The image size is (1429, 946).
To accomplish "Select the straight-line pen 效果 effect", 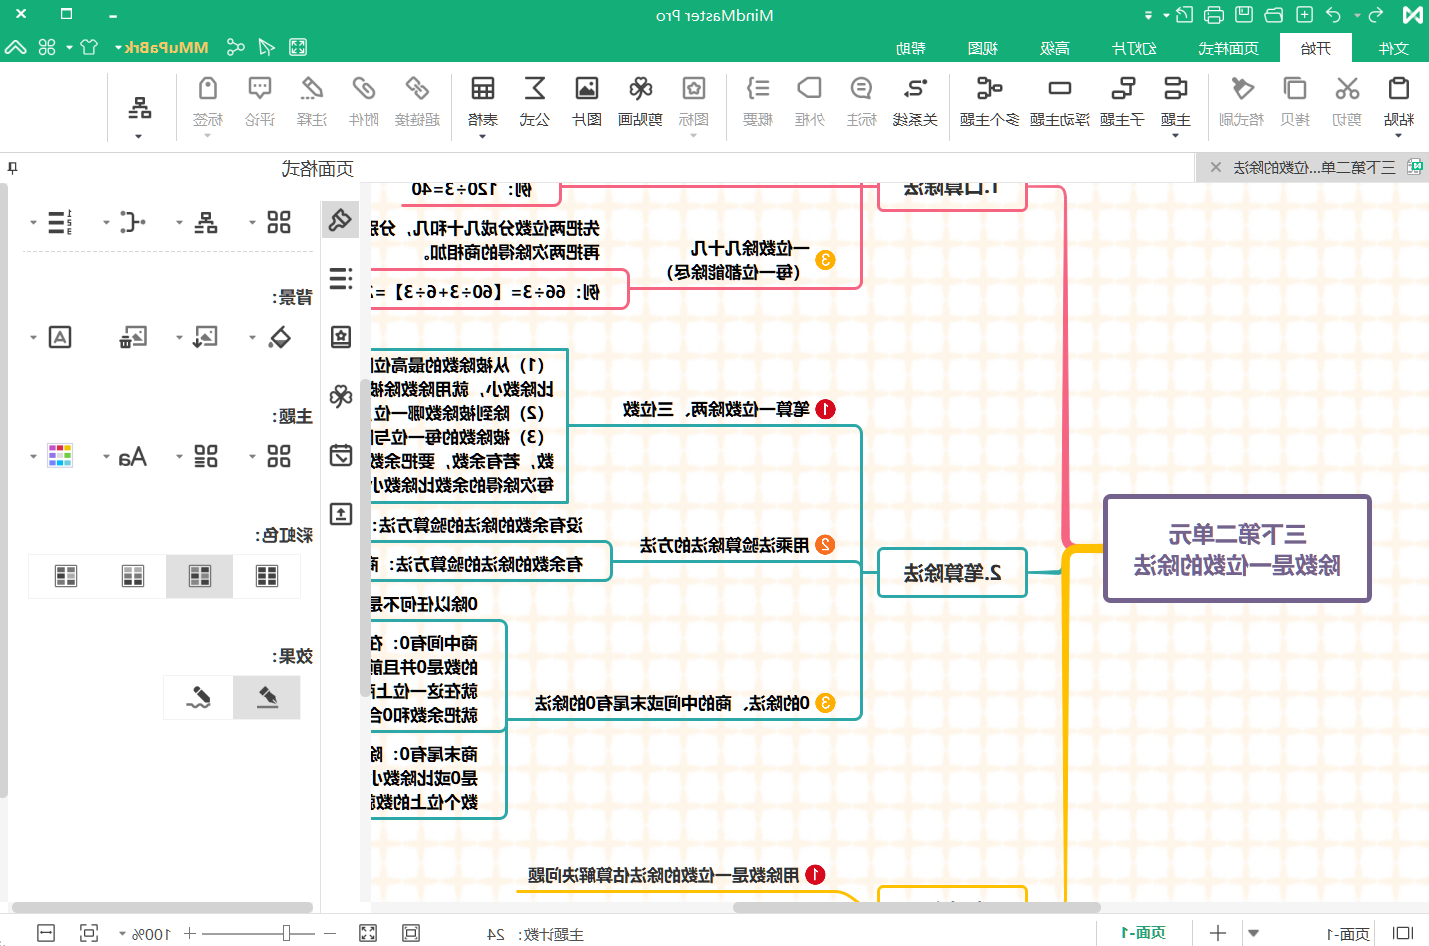I will pyautogui.click(x=267, y=697).
